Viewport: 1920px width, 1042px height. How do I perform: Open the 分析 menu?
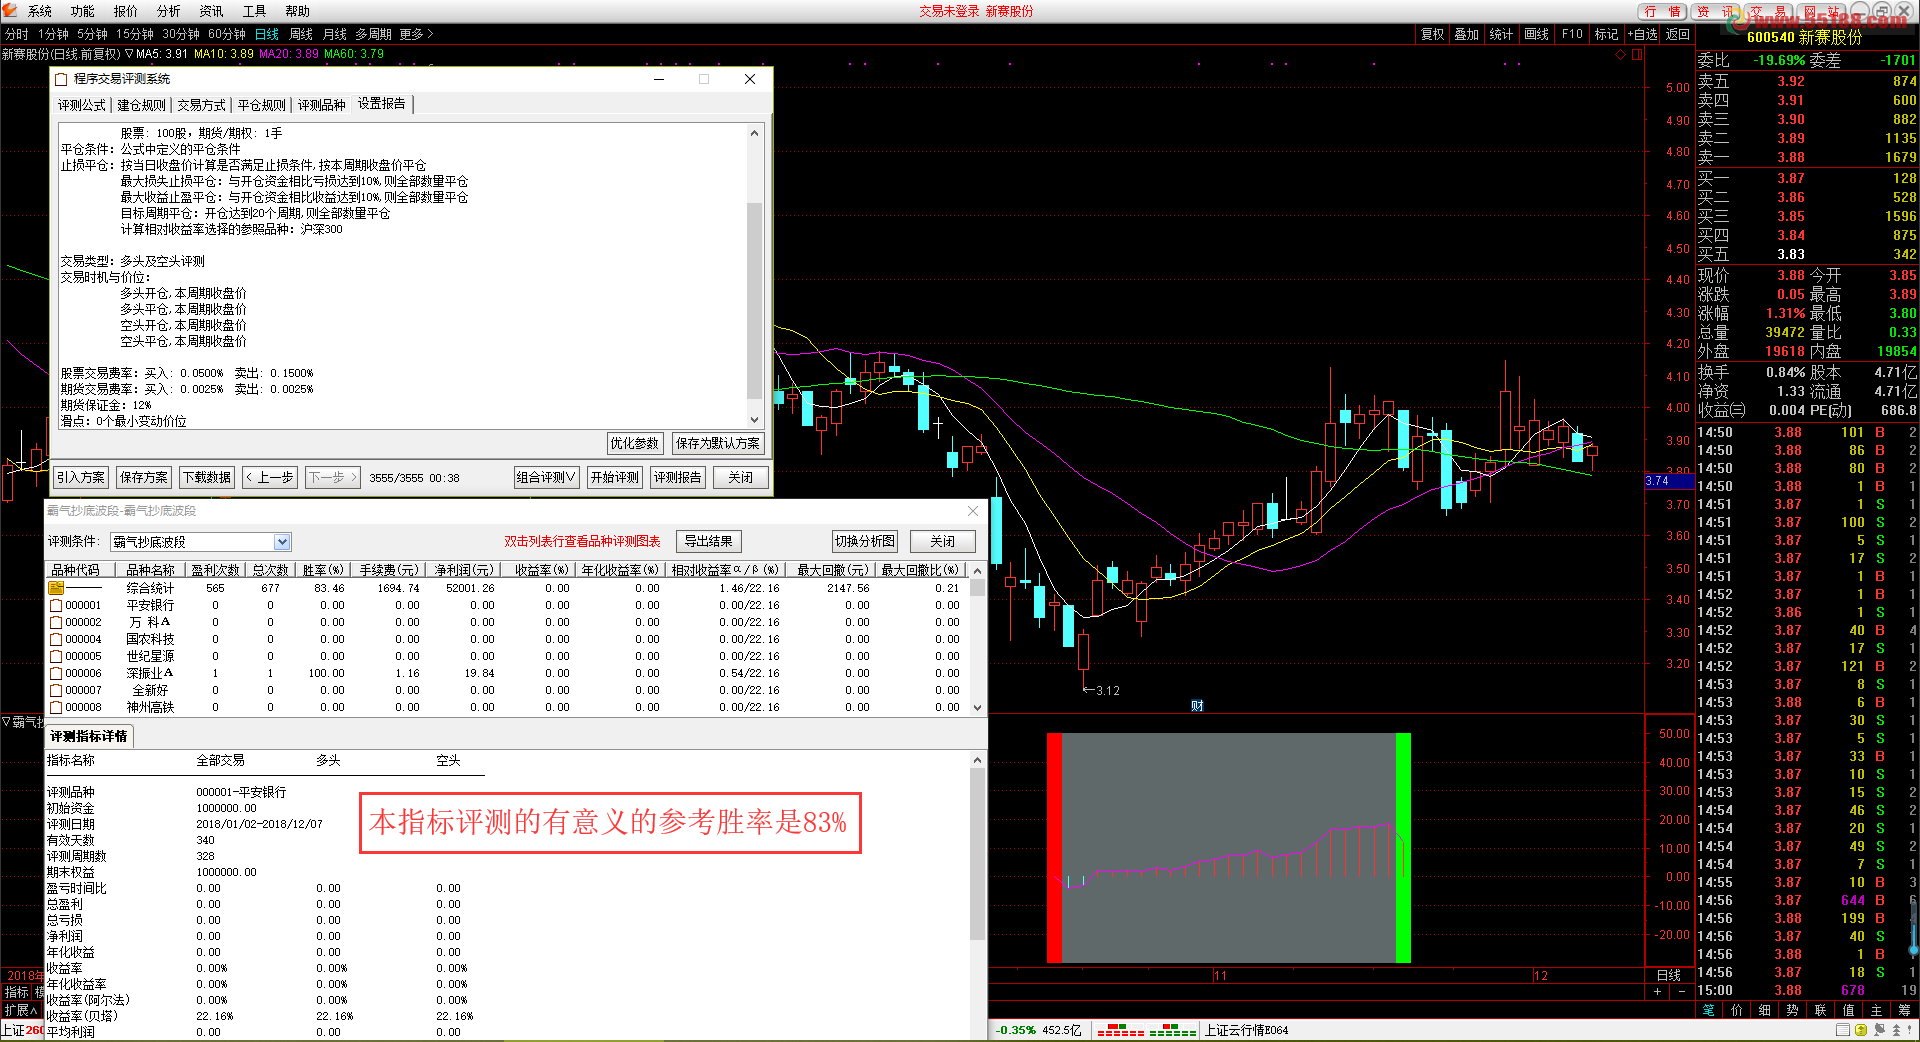click(x=168, y=11)
